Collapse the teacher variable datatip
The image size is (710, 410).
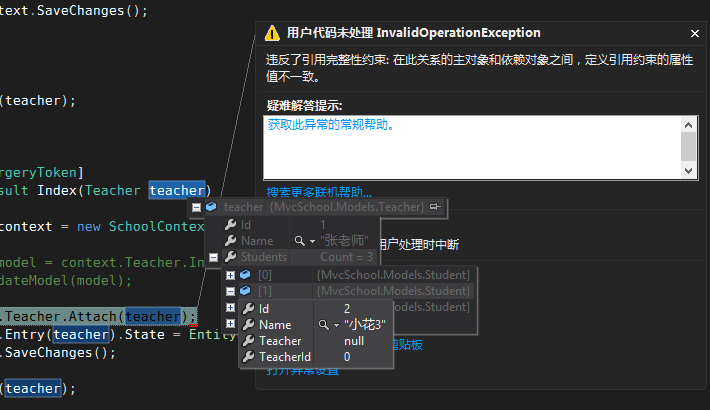[196, 207]
